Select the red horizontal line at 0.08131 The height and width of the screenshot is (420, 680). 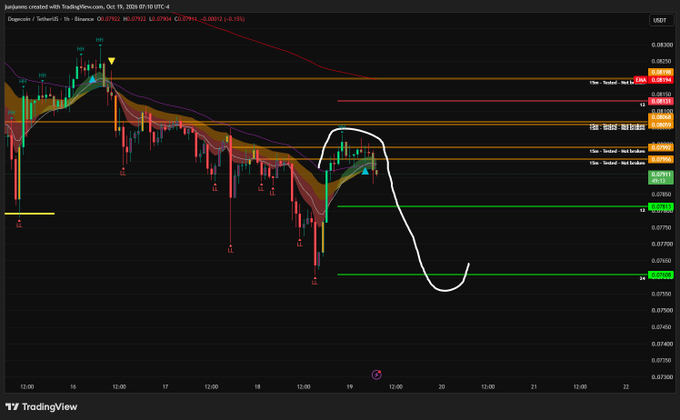[x=492, y=101]
